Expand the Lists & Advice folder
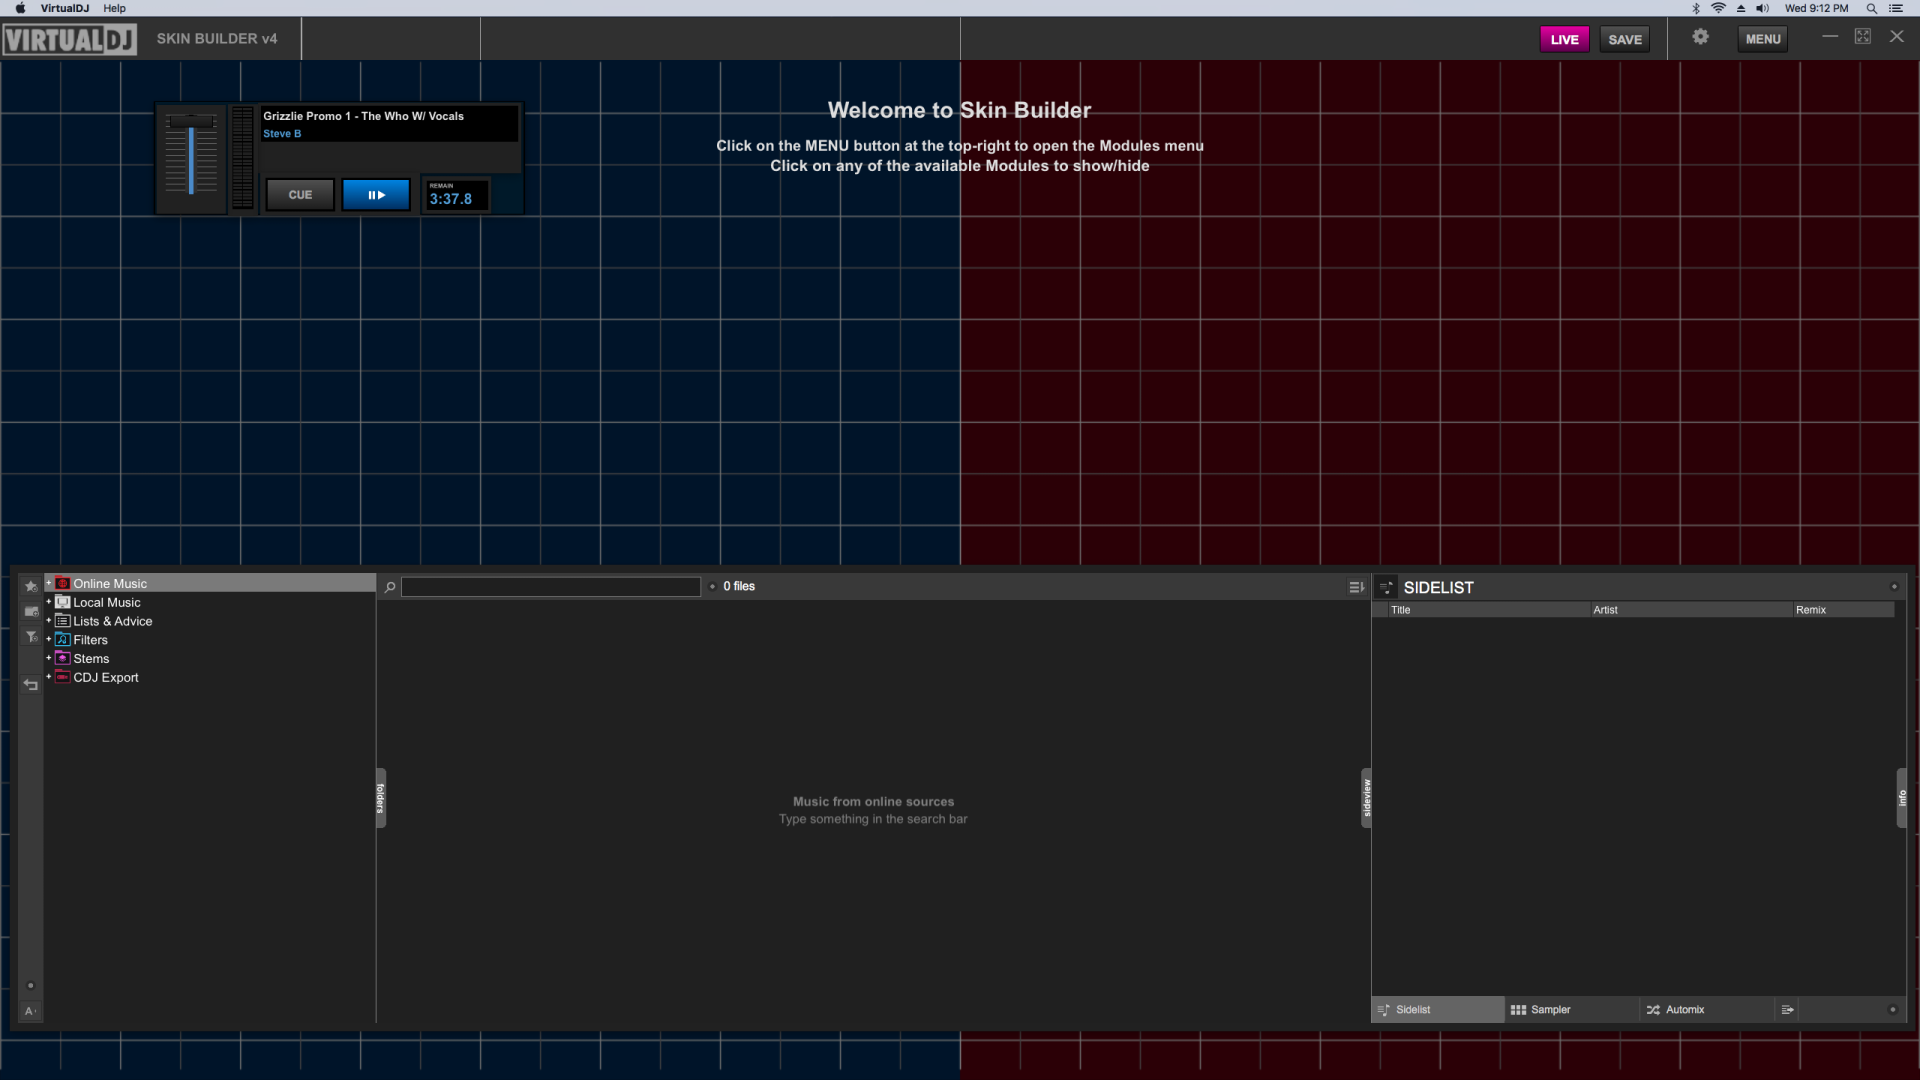The width and height of the screenshot is (1920, 1080). point(48,621)
